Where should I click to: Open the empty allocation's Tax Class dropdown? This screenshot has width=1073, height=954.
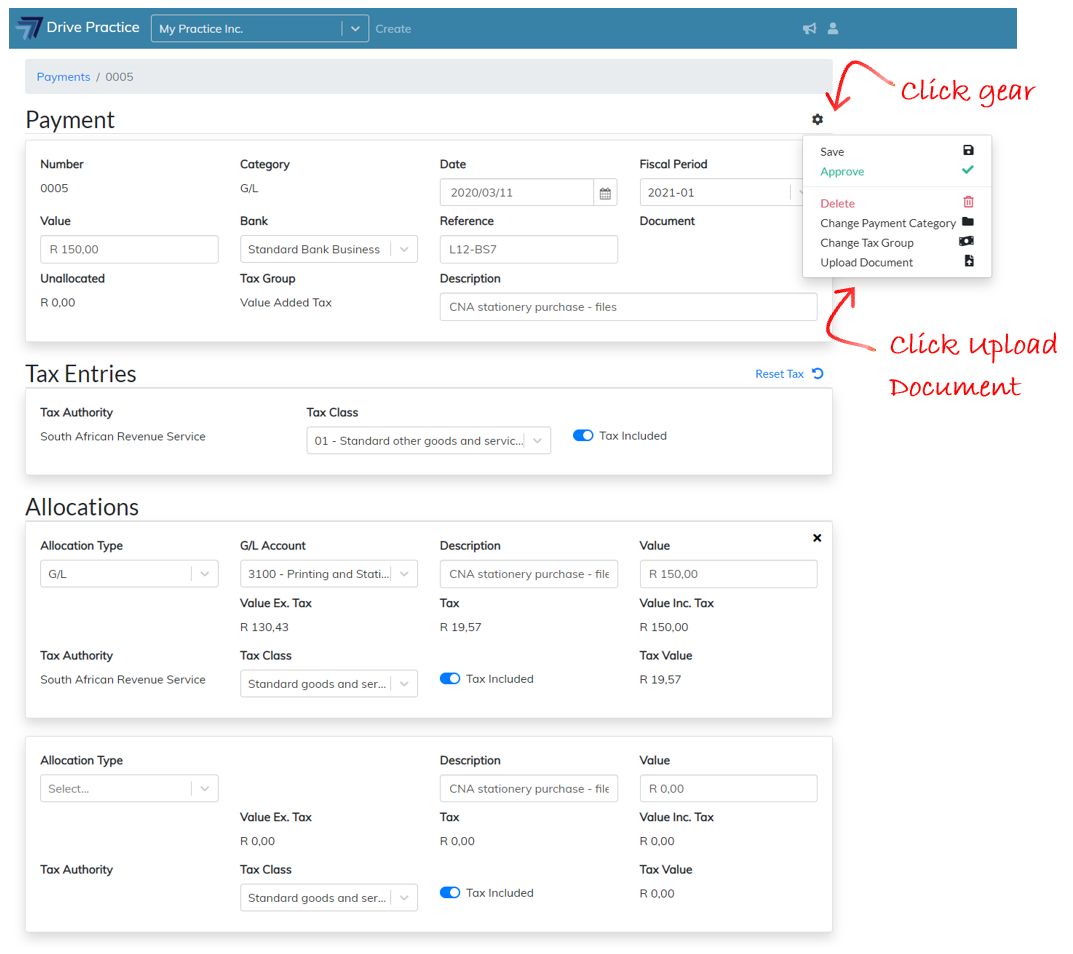click(x=328, y=898)
